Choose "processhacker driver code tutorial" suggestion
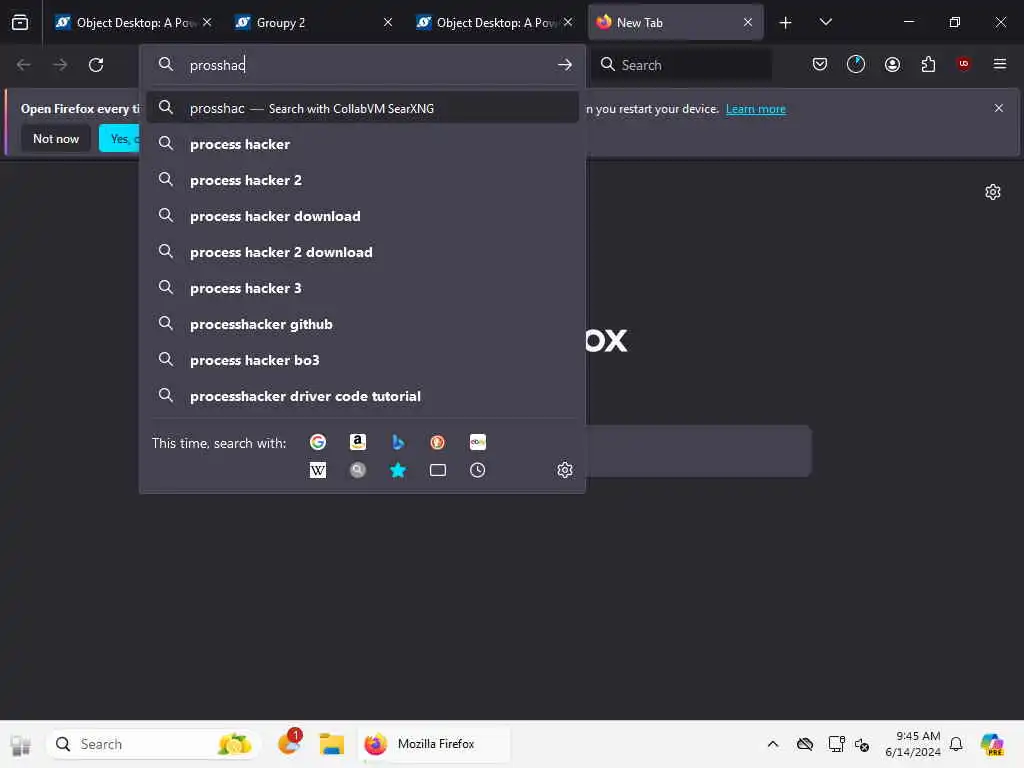Screen dimensions: 1024x768 [362, 396]
